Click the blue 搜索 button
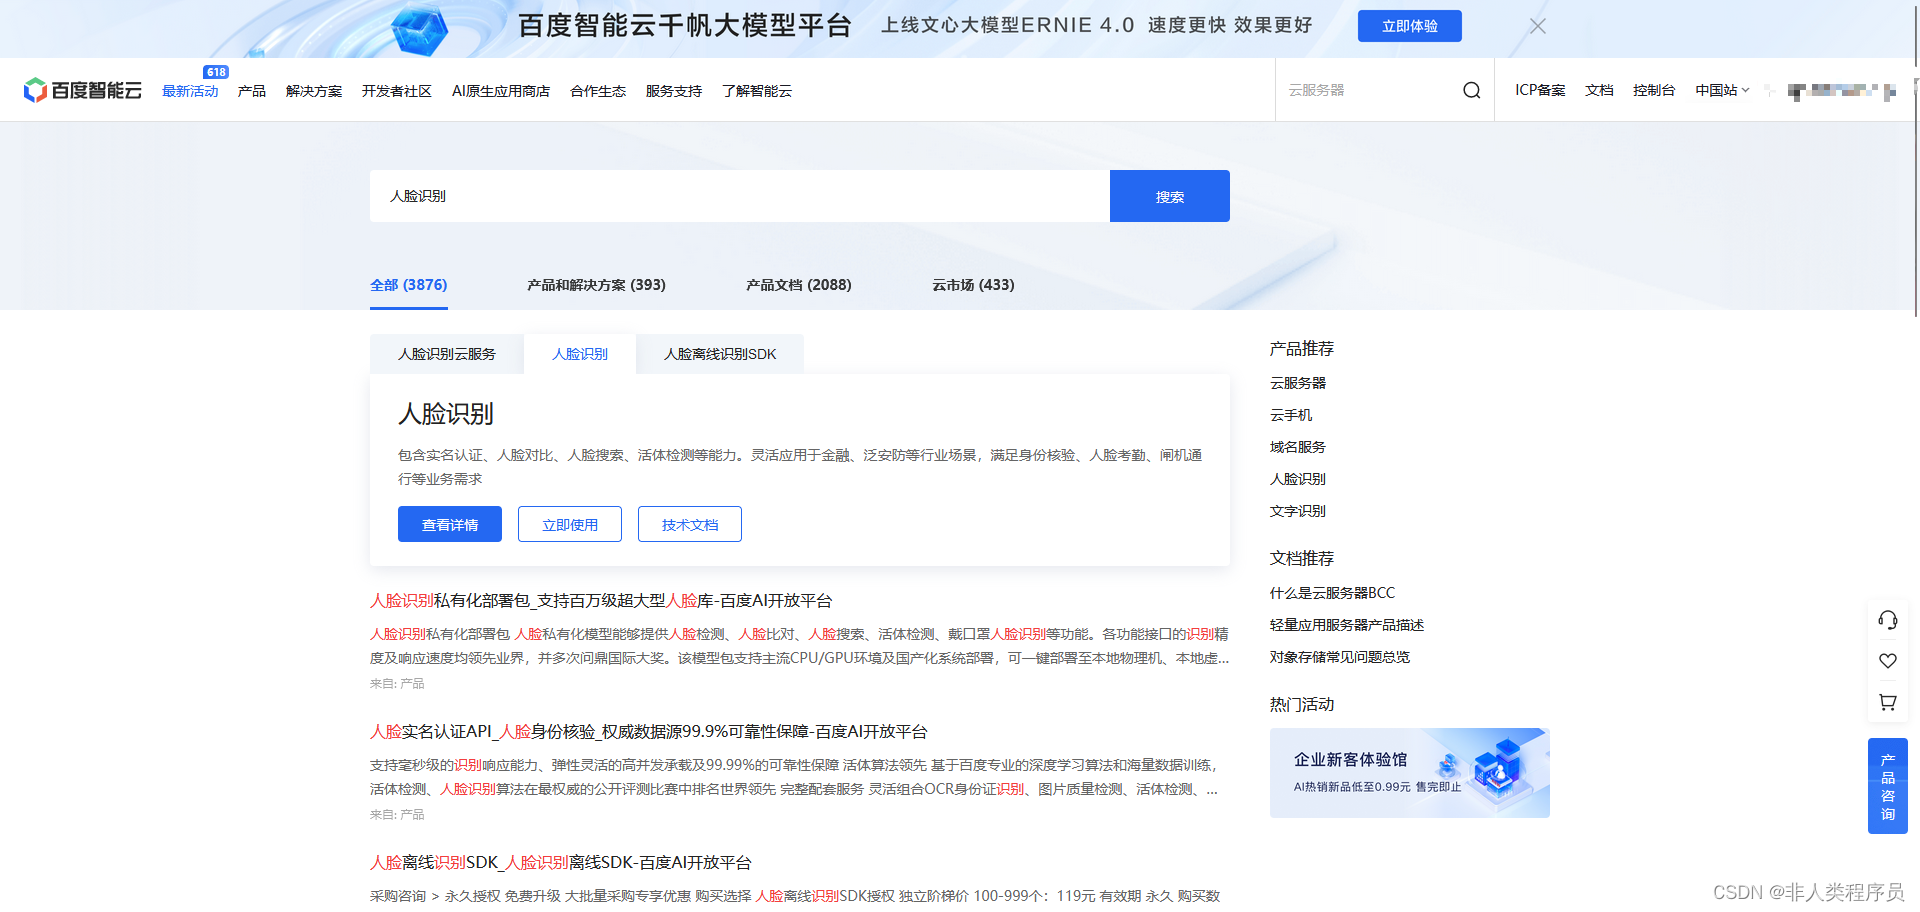Viewport: 1920px width, 912px height. tap(1170, 196)
